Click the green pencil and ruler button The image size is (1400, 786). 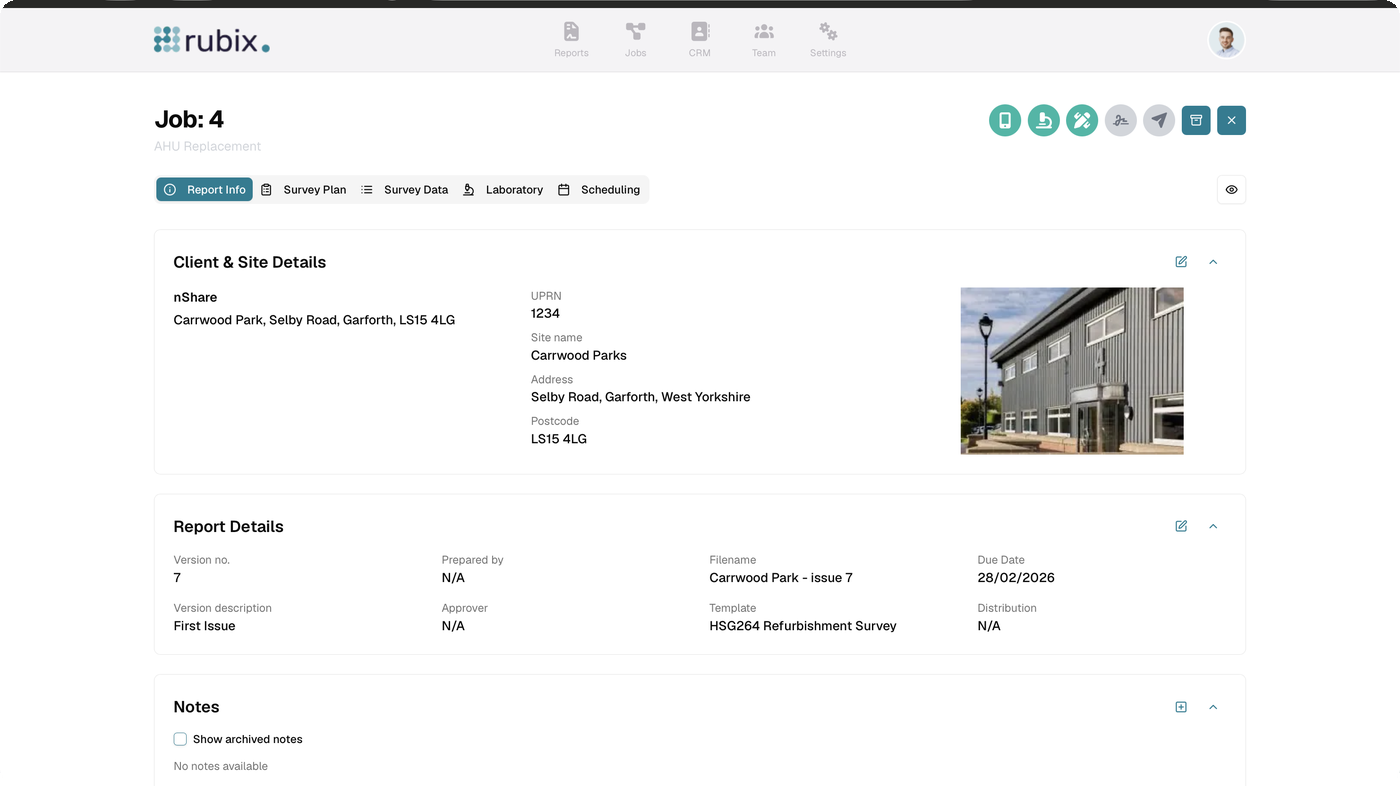pos(1082,121)
